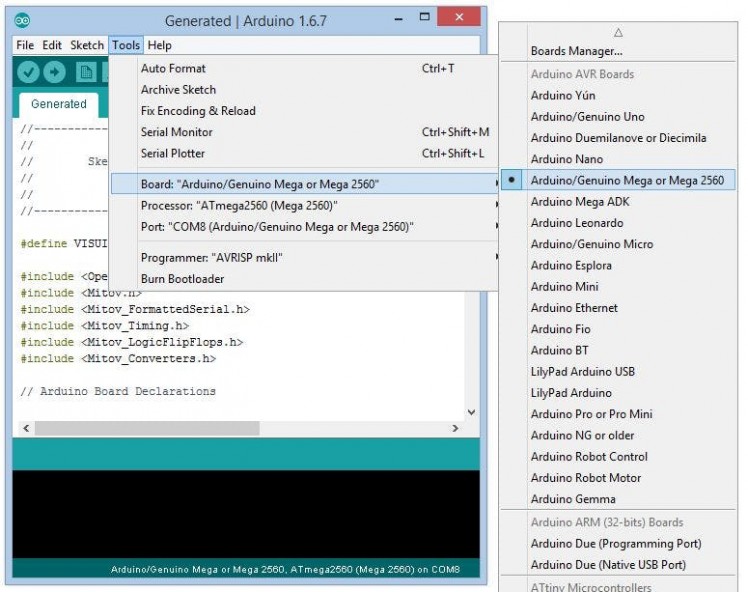Click the New sketch toolbar icon
748x592 pixels.
[86, 73]
